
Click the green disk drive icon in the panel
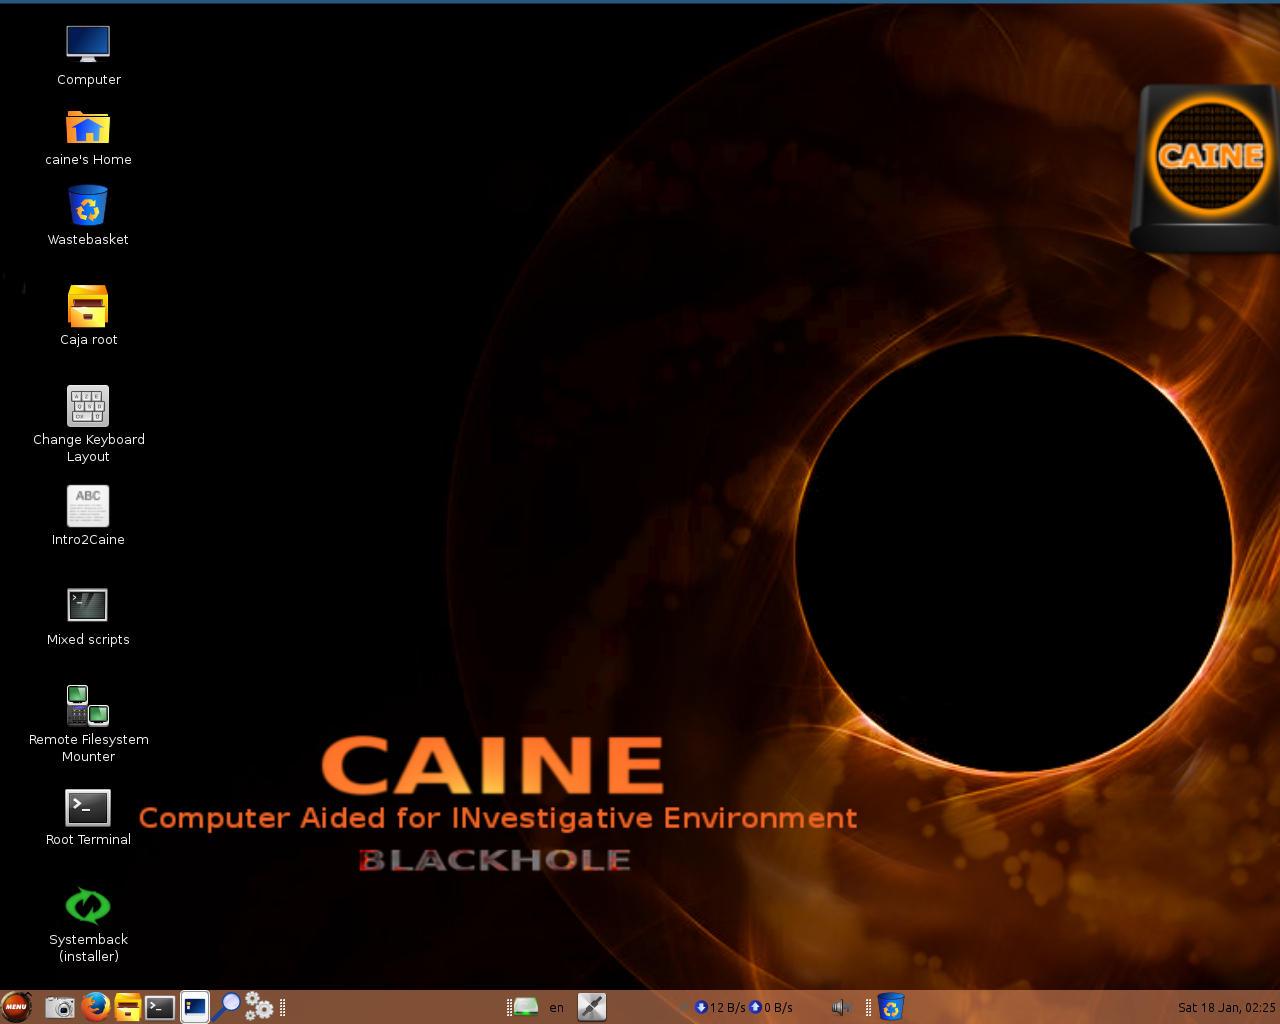526,1007
